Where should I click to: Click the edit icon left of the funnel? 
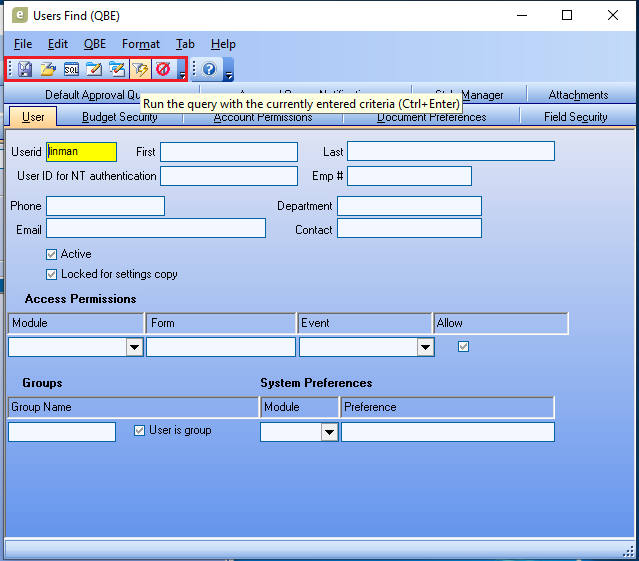click(x=117, y=69)
